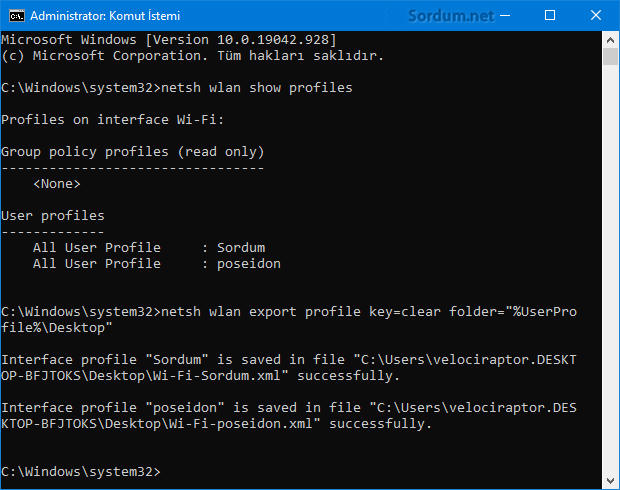Image resolution: width=620 pixels, height=490 pixels.
Task: Click the "User profiles" heading
Action: point(53,216)
